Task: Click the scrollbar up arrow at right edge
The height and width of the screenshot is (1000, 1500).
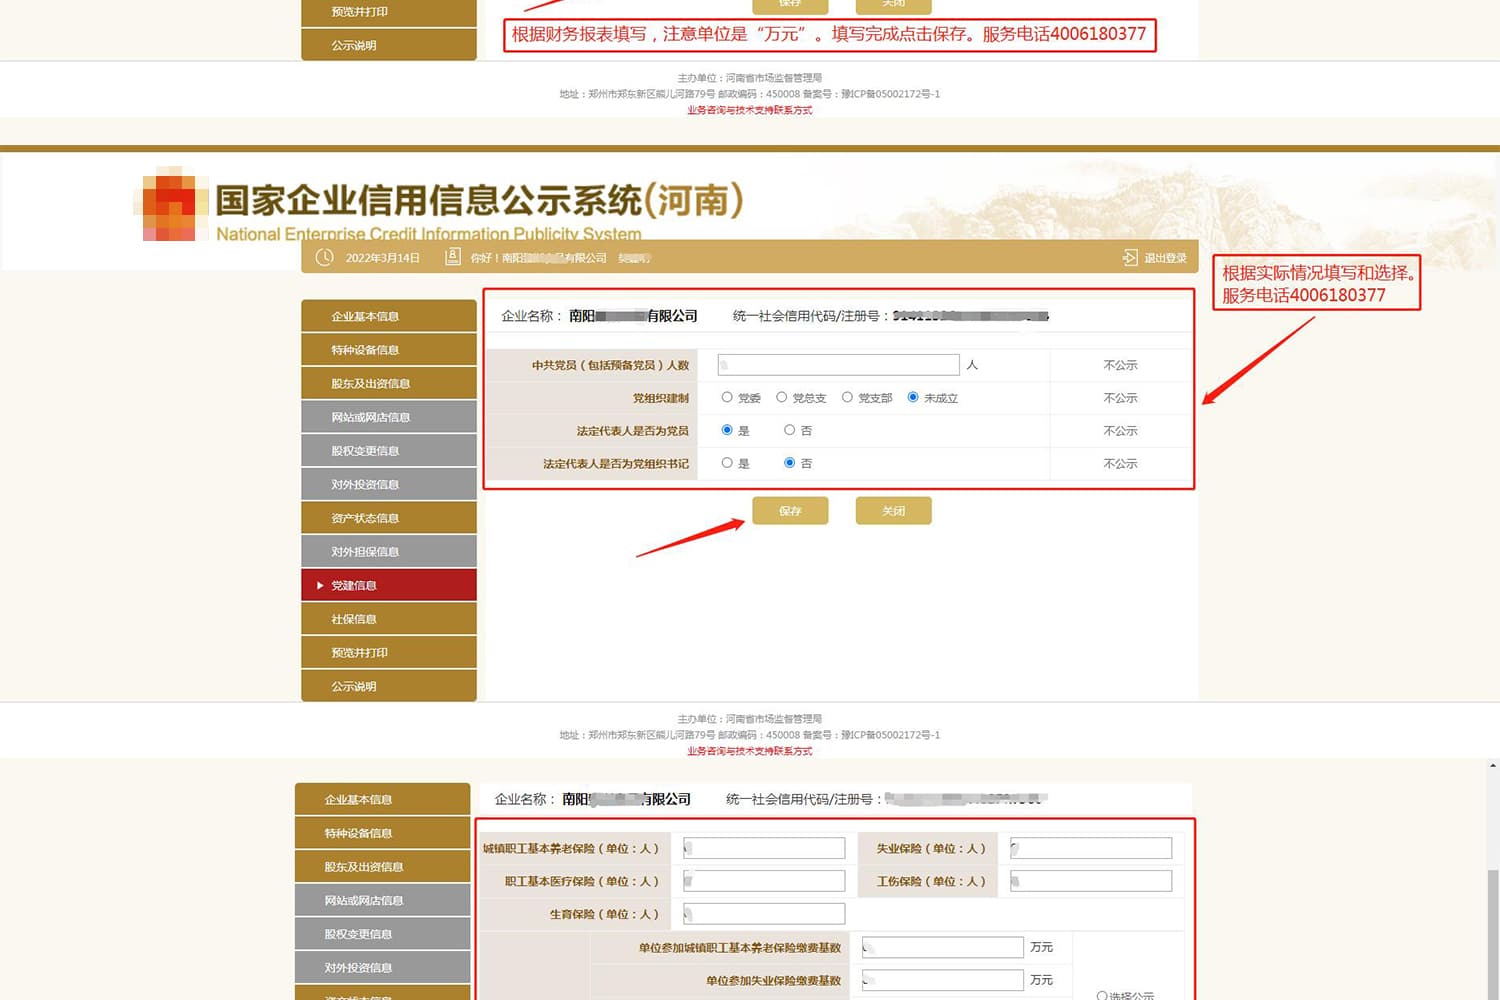Action: click(1493, 766)
